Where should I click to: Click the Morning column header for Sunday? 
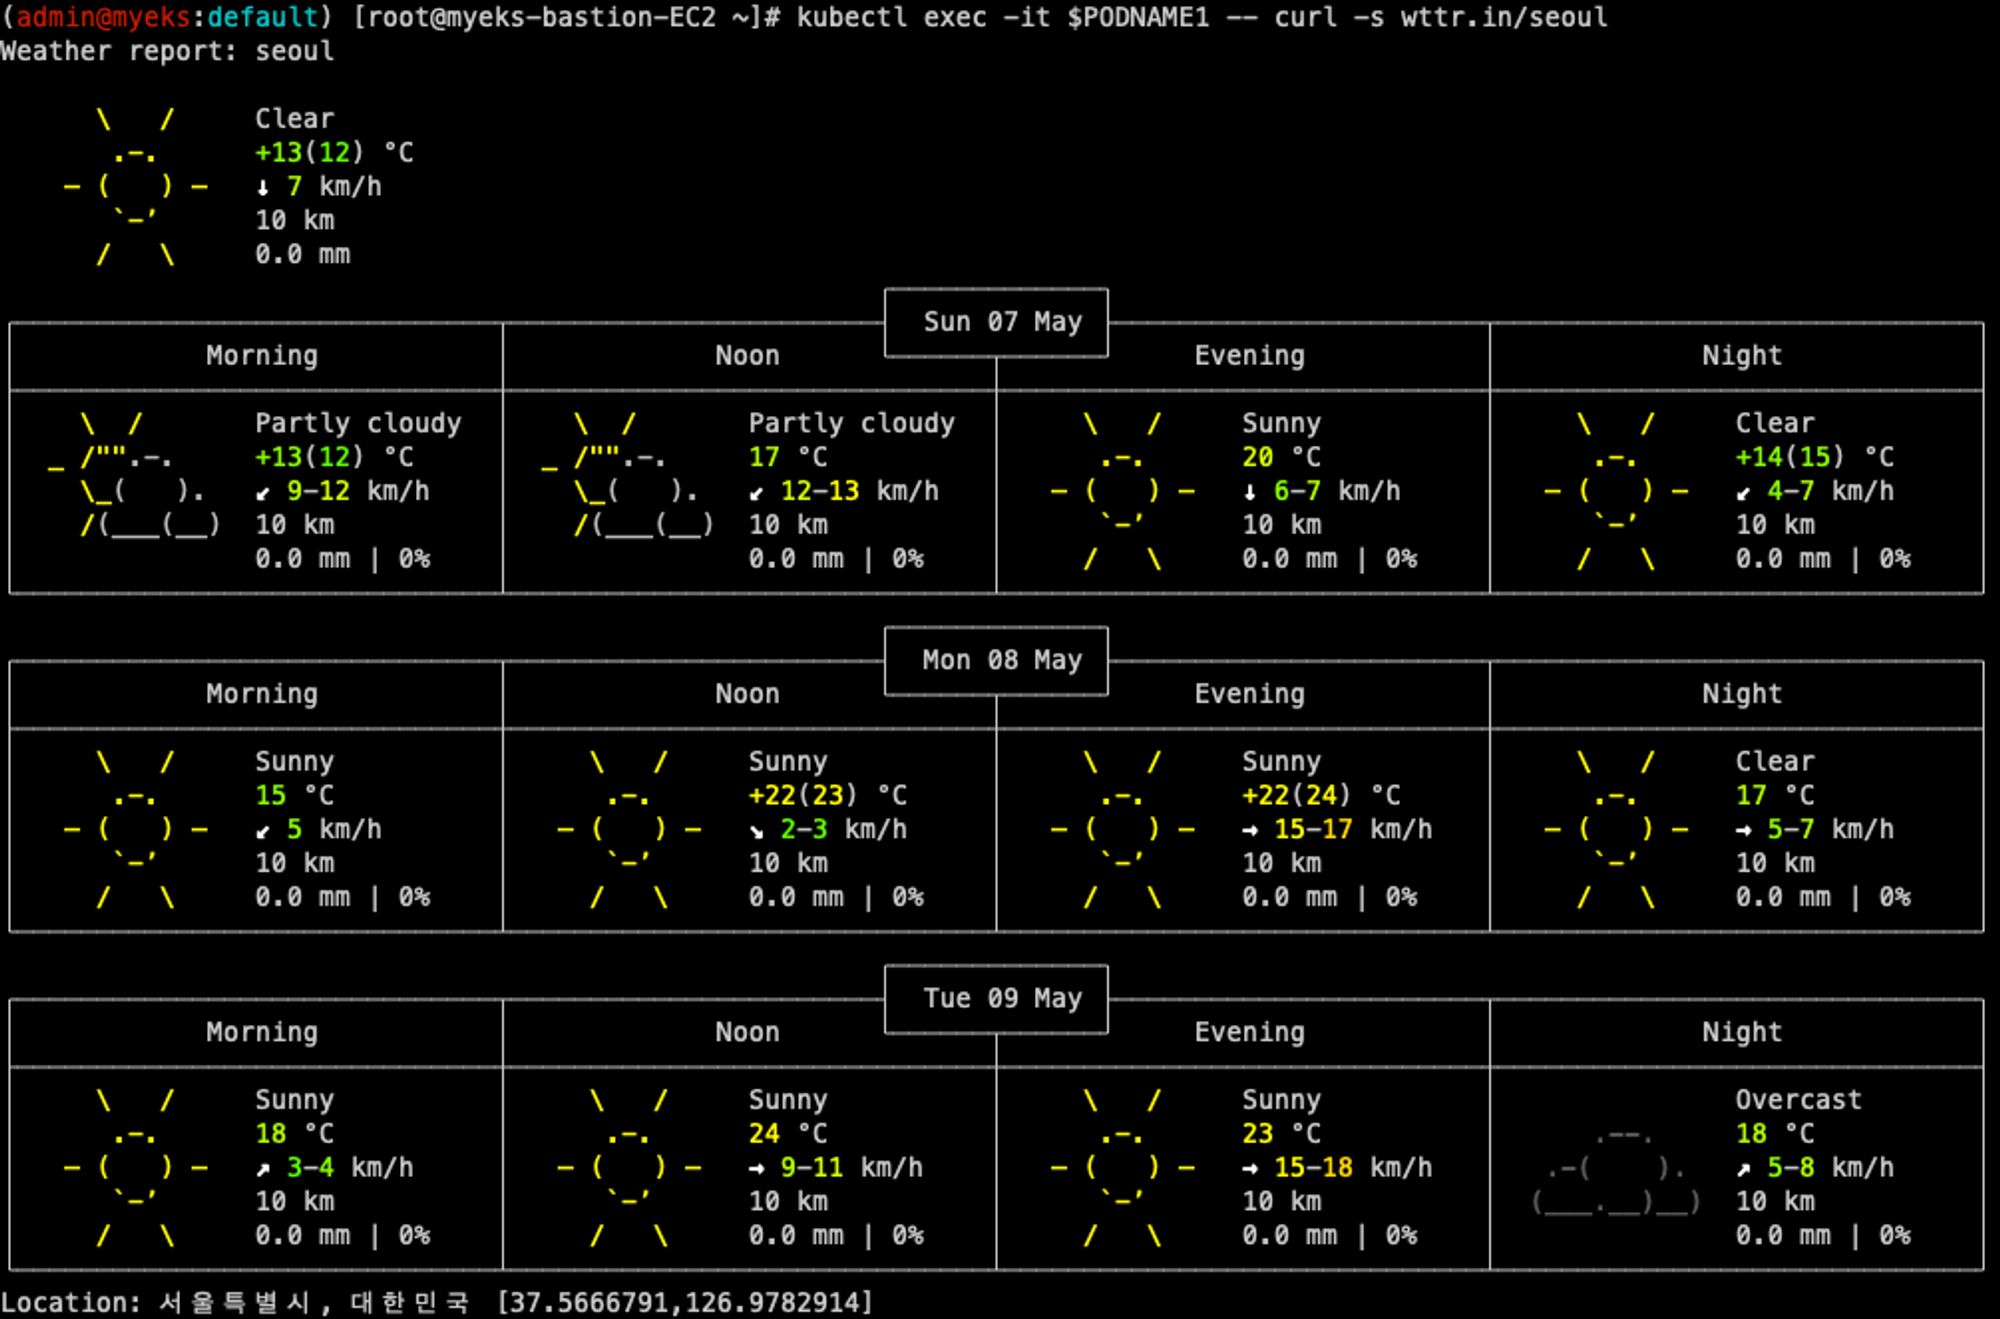pos(262,356)
